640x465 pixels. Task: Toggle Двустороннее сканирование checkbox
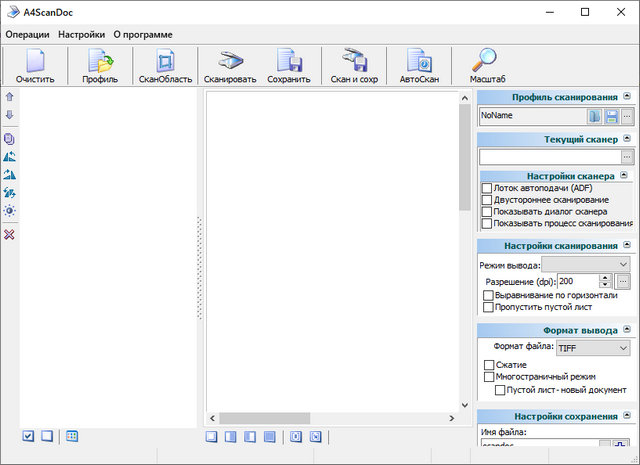pyautogui.click(x=487, y=200)
